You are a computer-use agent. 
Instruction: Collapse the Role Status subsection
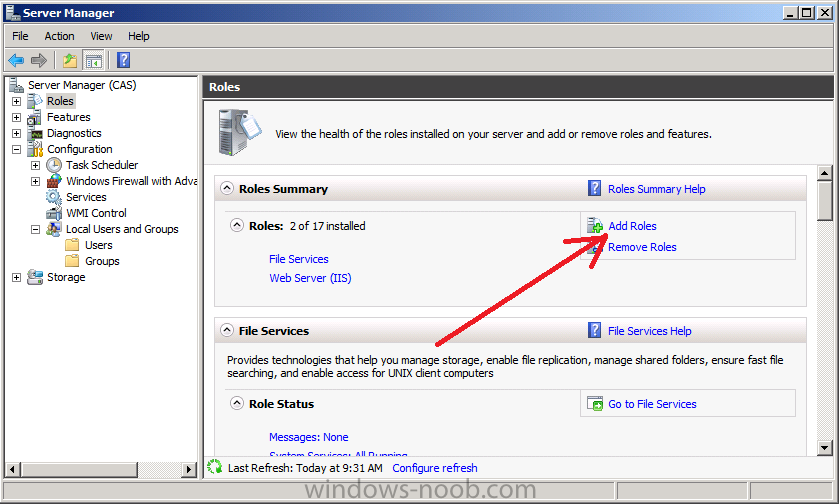pos(237,403)
